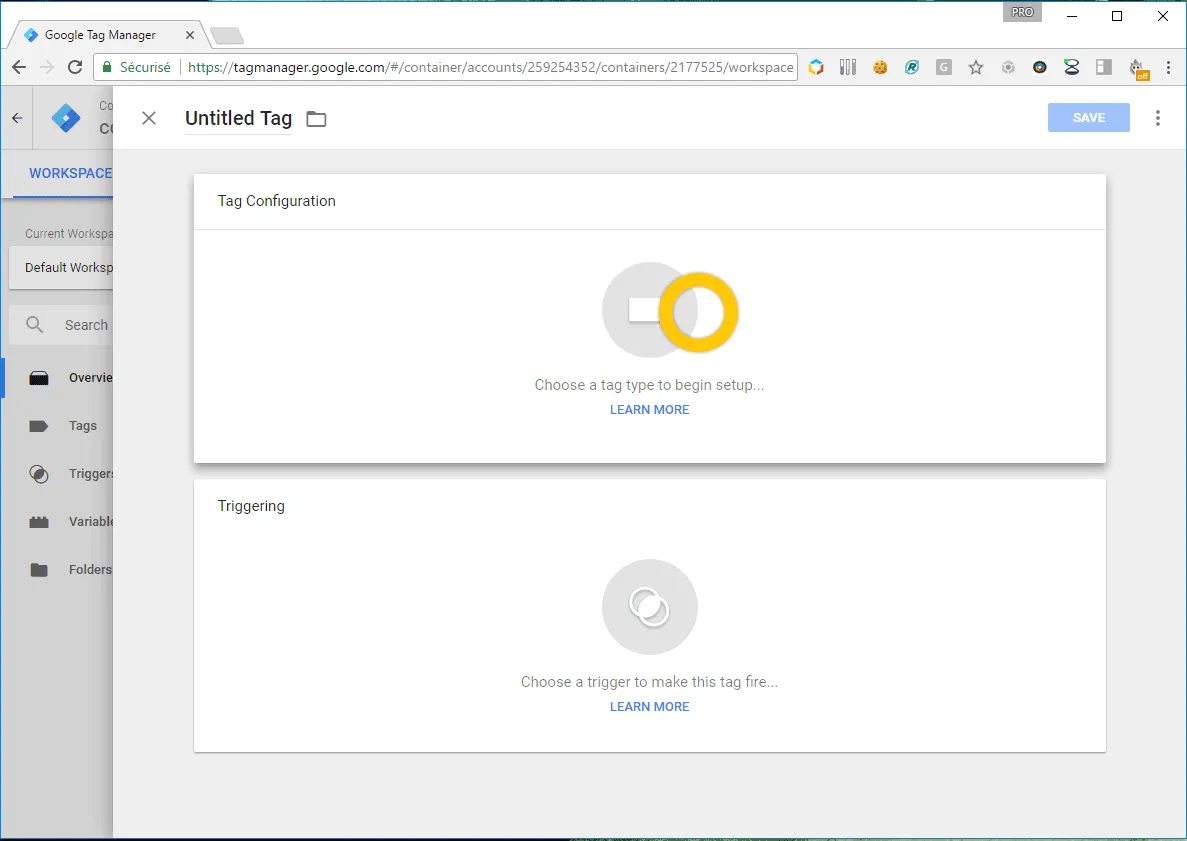Select Tags in the sidebar
Viewport: 1187px width, 841px height.
pos(82,426)
